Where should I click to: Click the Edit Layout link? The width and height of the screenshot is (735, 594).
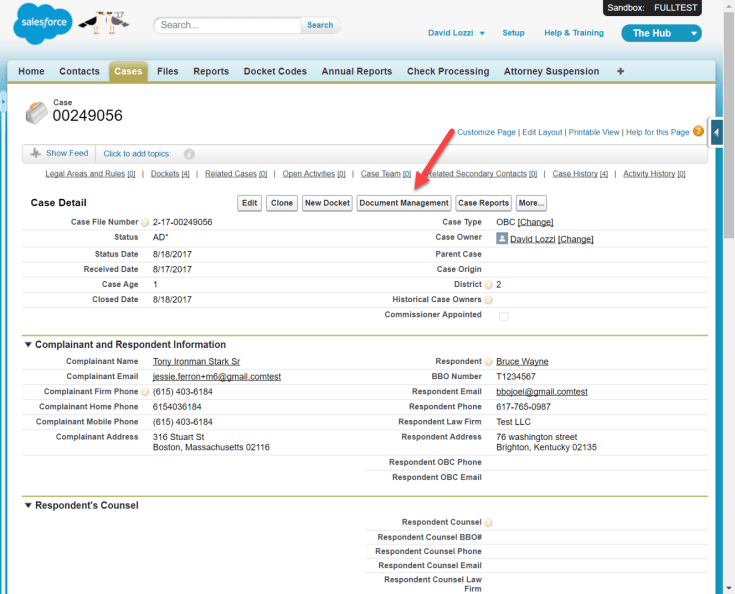[542, 132]
